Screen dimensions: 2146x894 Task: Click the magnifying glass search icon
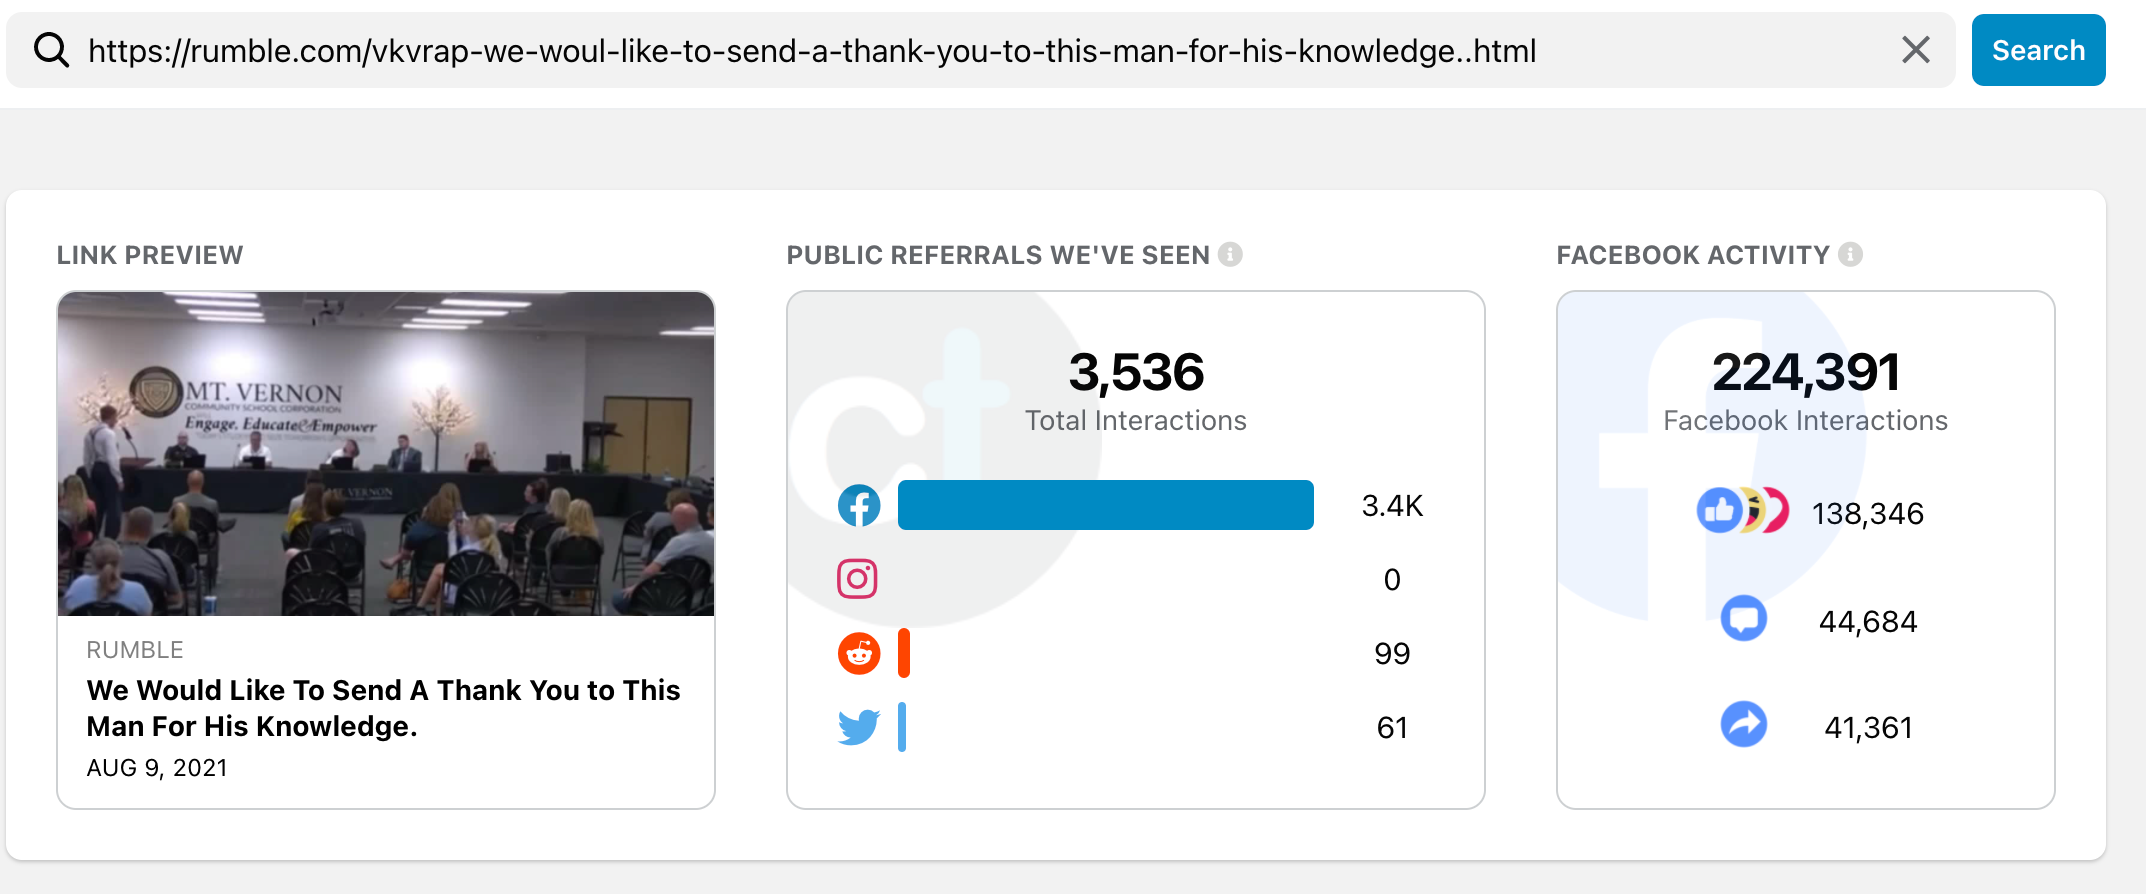[x=51, y=50]
